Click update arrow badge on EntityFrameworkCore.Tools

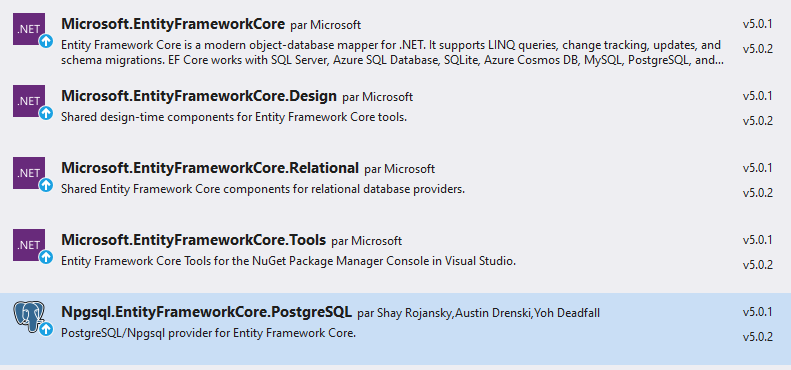point(46,257)
